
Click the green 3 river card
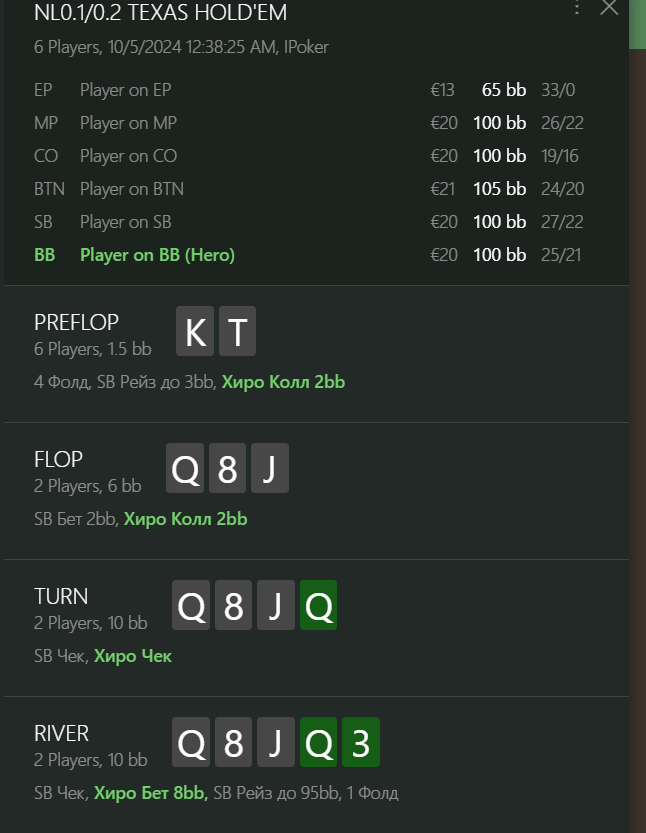point(361,743)
